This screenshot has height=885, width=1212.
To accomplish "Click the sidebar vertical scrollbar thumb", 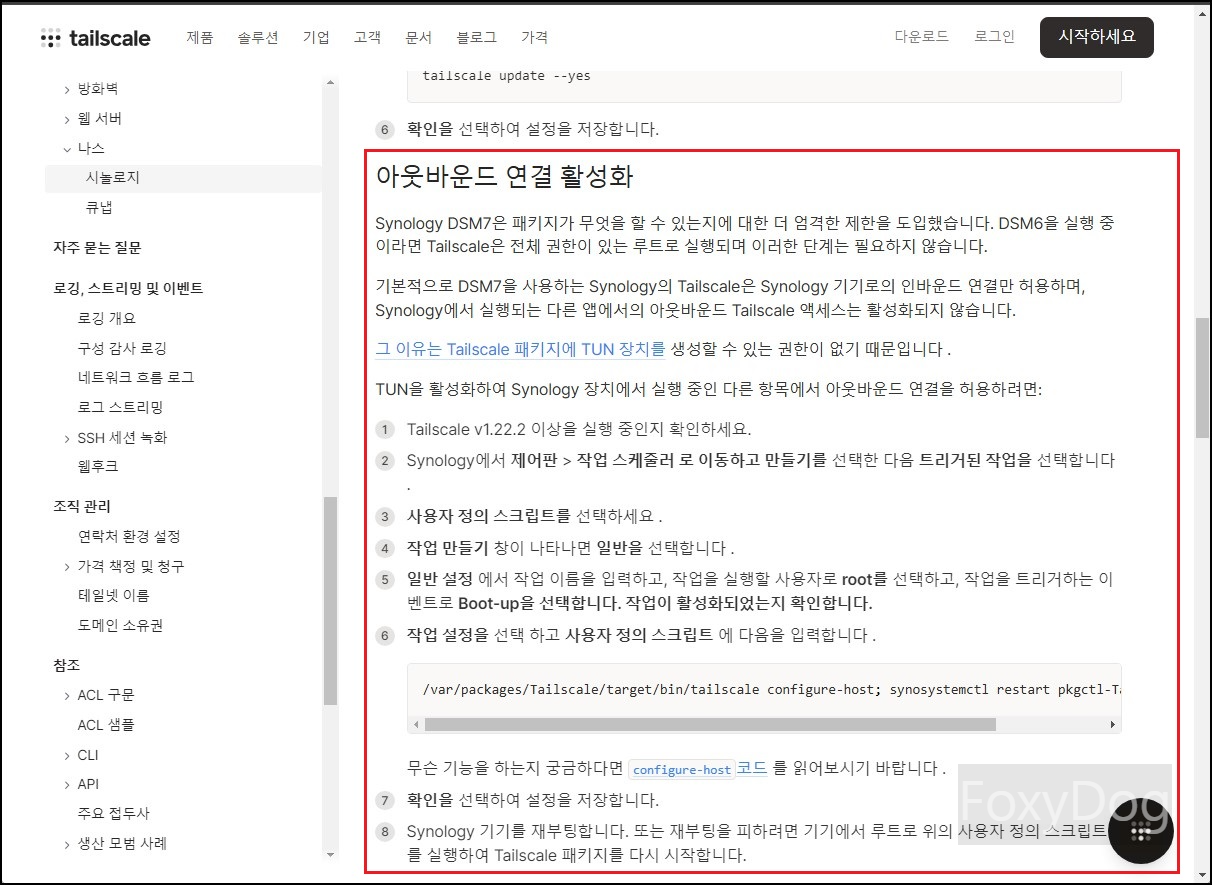I will [x=331, y=601].
